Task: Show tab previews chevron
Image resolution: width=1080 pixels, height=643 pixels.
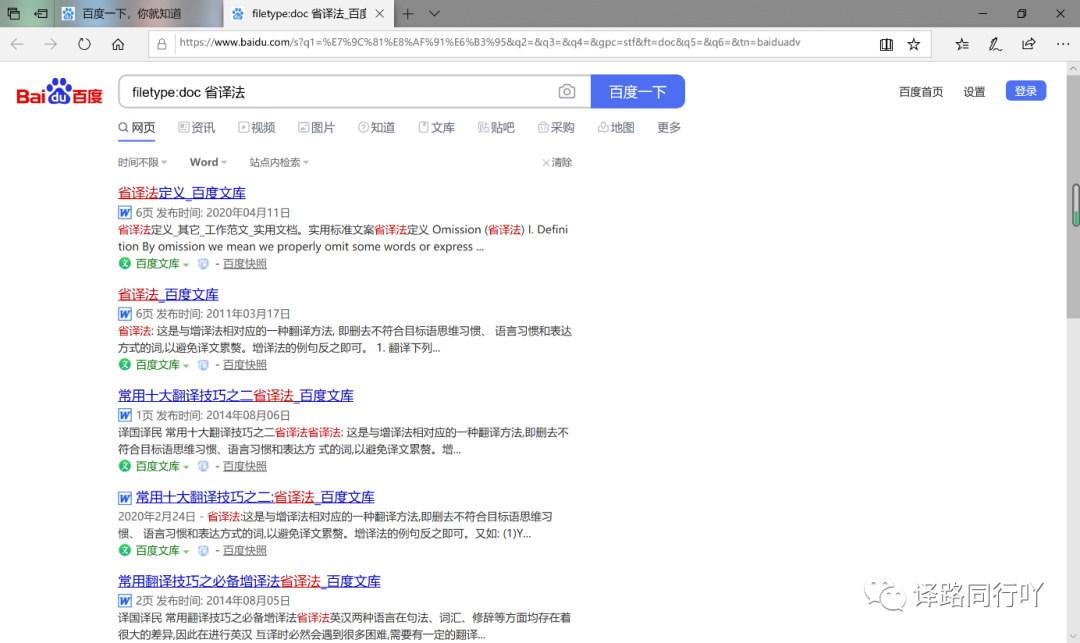Action: point(434,14)
